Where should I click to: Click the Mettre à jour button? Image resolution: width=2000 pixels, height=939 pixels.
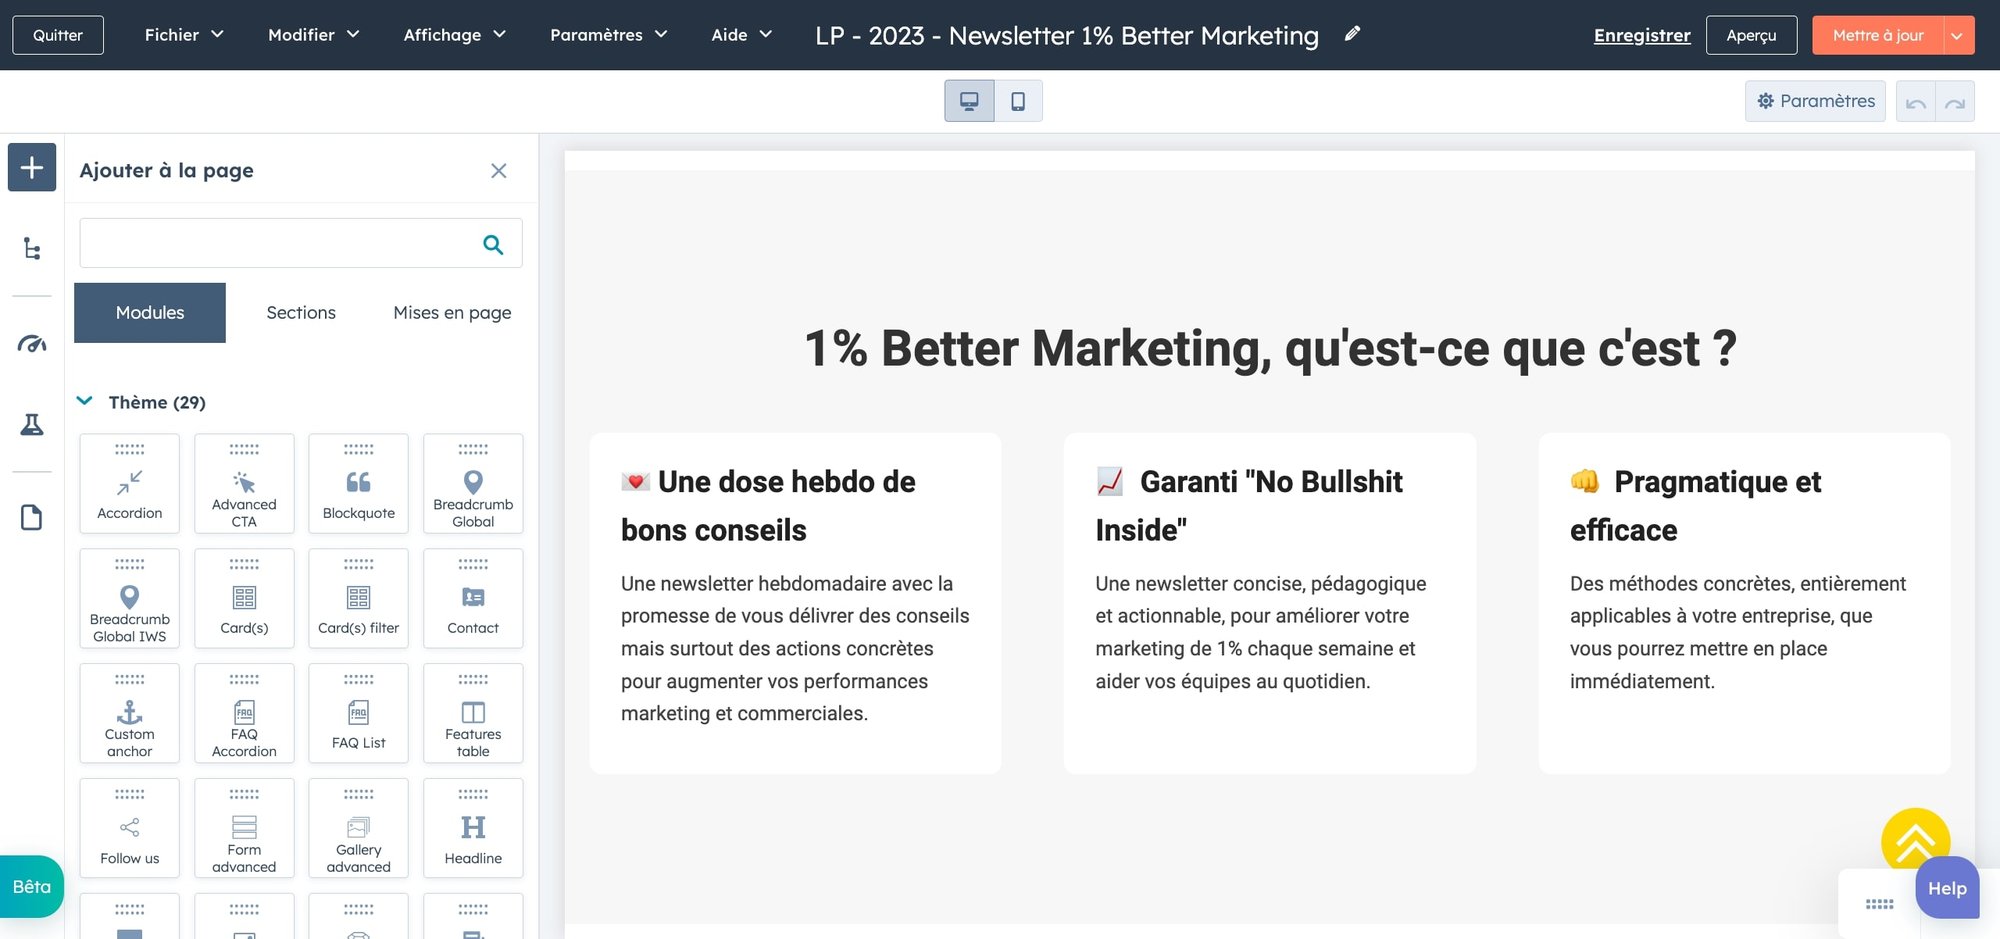click(x=1878, y=35)
